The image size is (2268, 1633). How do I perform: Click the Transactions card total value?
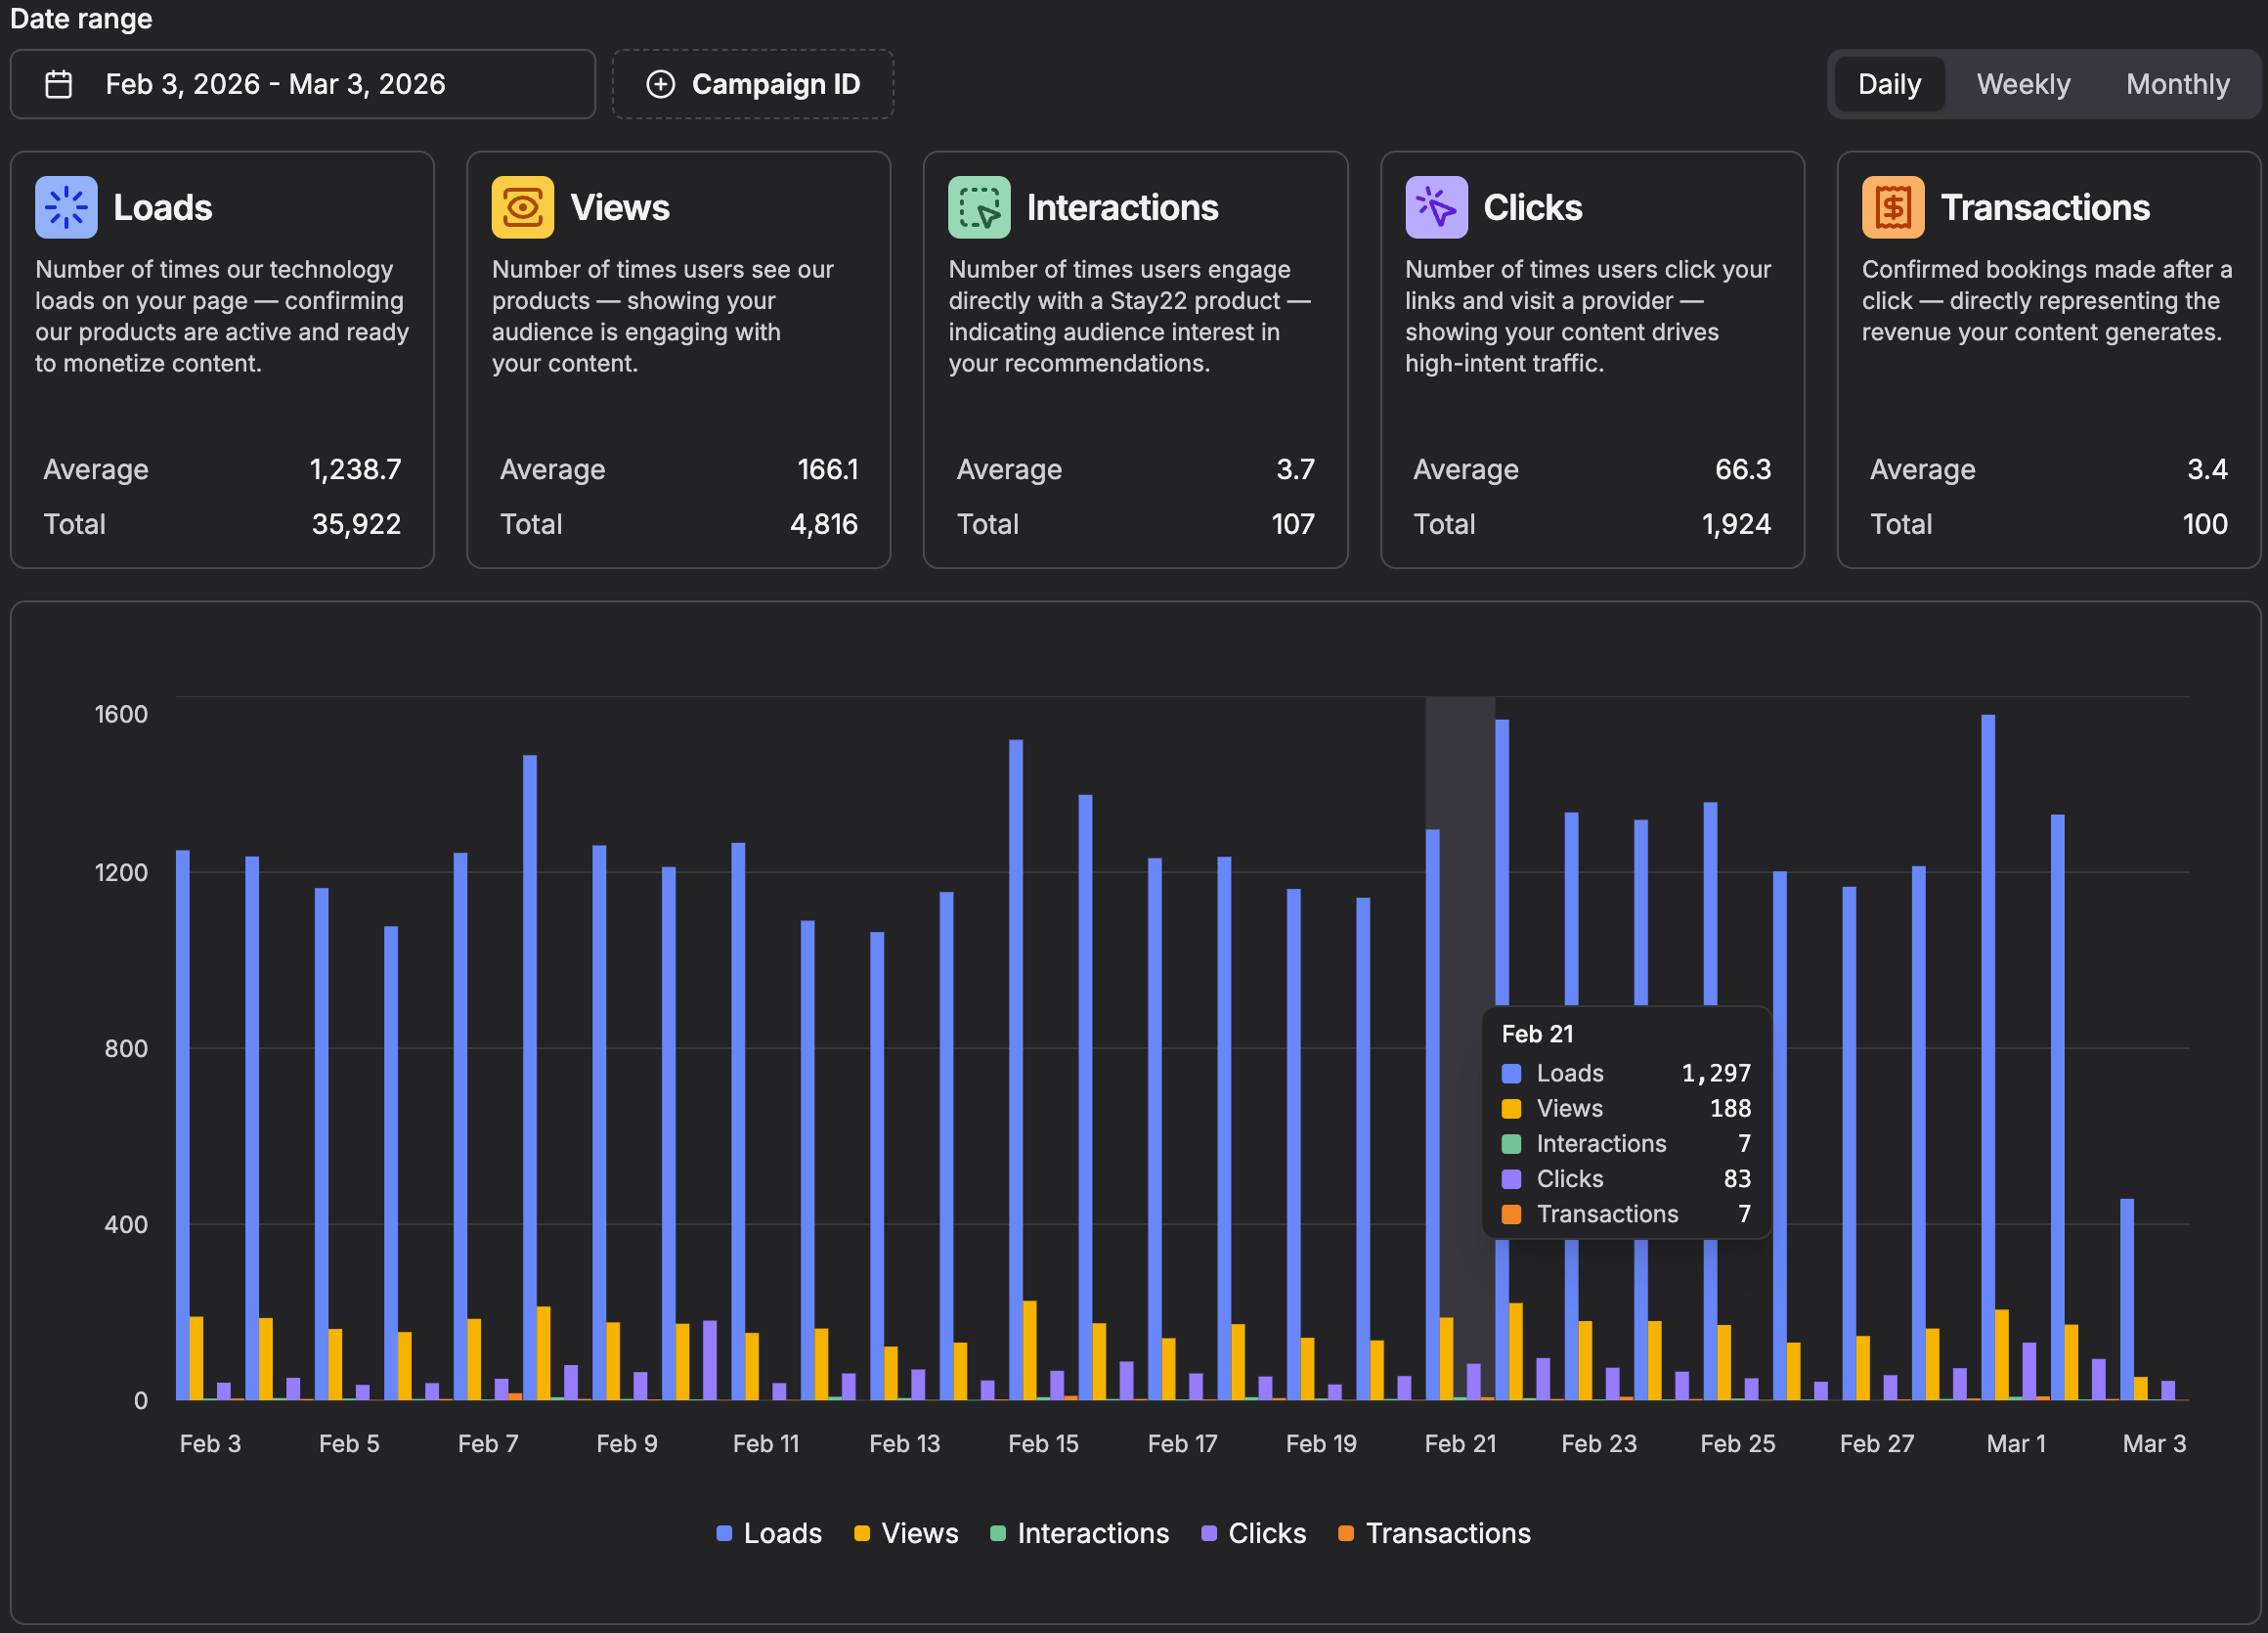pos(2204,524)
